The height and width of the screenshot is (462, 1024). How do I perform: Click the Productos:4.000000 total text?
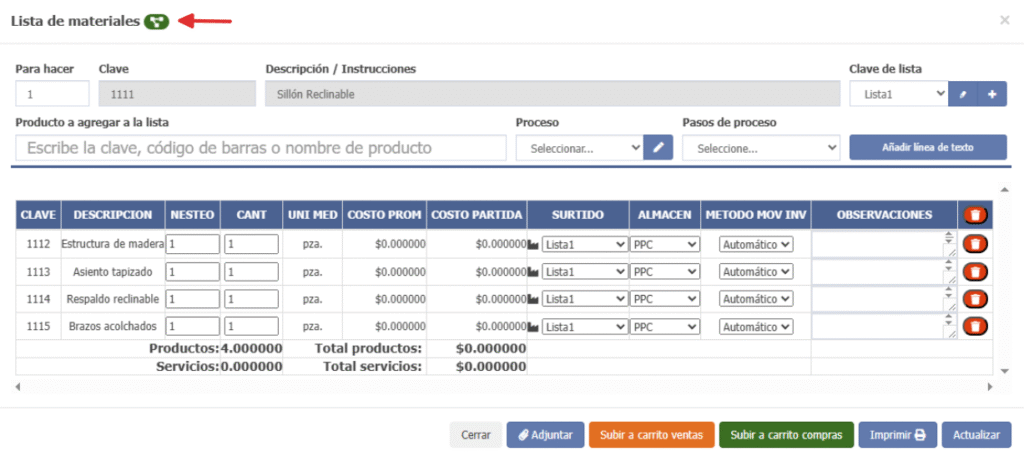(x=216, y=348)
